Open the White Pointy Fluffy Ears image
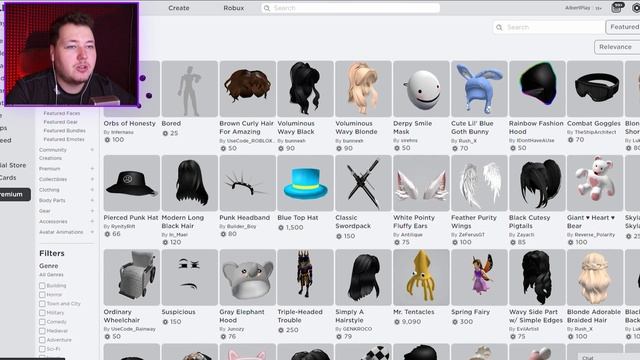The height and width of the screenshot is (360, 640). click(421, 183)
